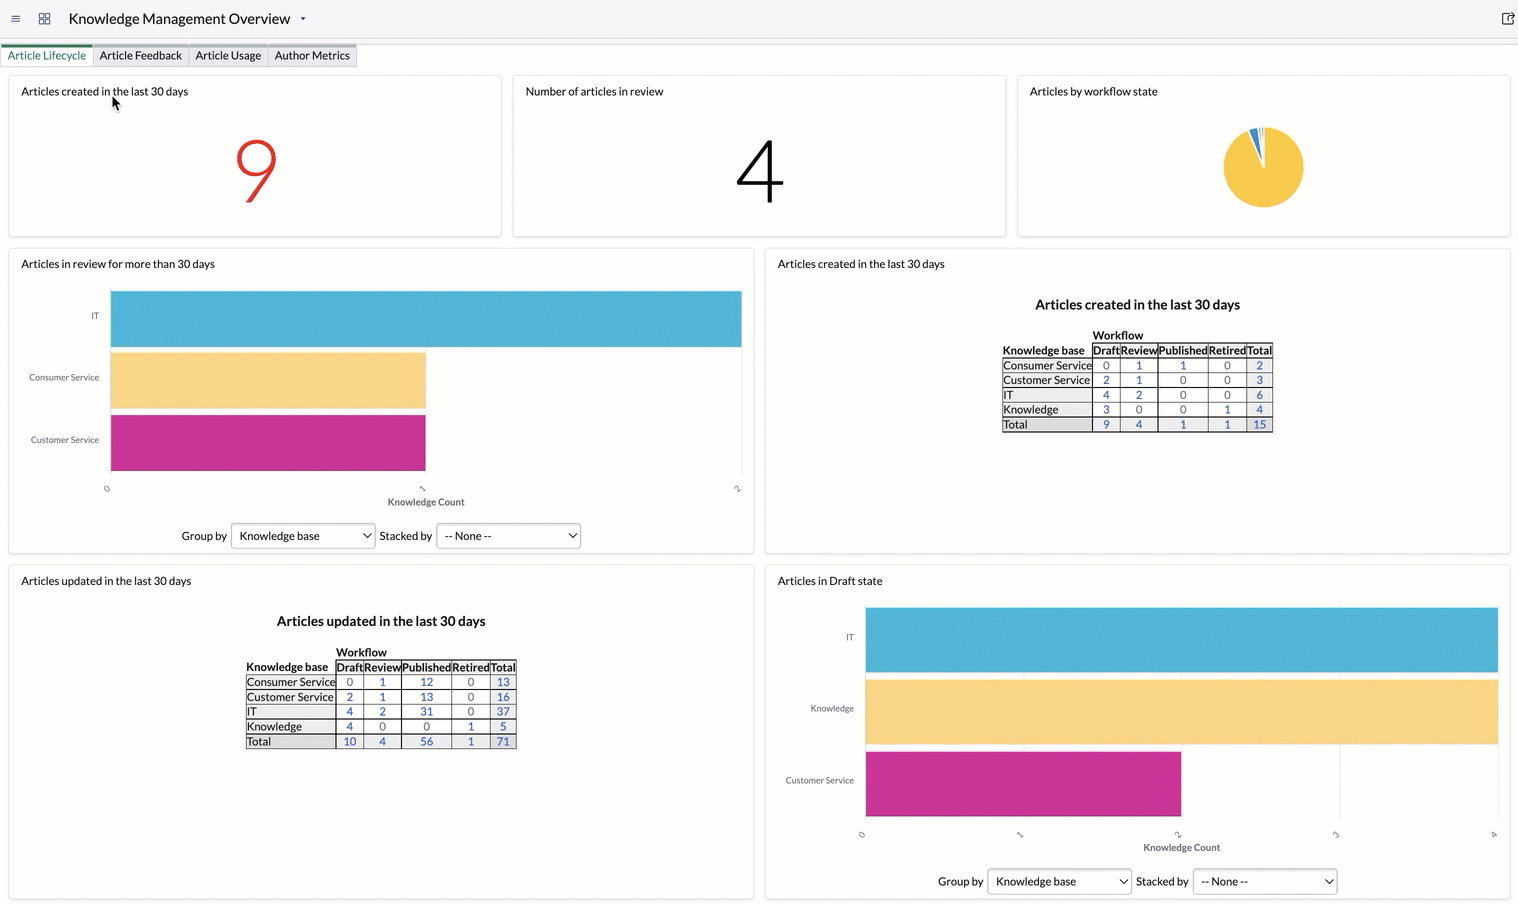Screen dimensions: 1518x904
Task: Click the Retired column header in created table
Action: [x=1227, y=351]
